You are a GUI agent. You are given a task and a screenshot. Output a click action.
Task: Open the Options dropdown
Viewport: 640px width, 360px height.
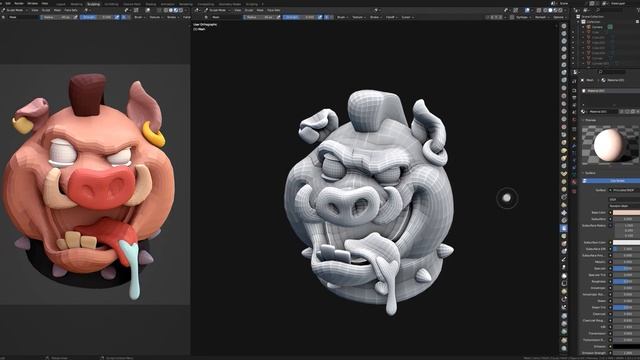point(559,18)
